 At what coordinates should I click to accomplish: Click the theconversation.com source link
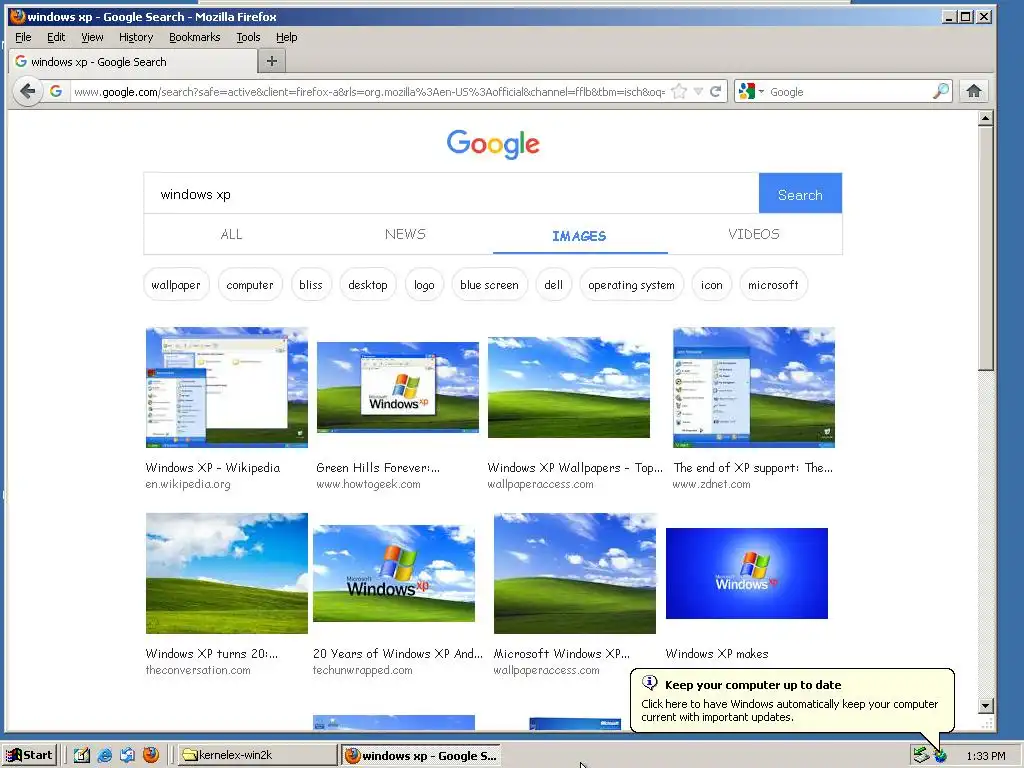(198, 670)
